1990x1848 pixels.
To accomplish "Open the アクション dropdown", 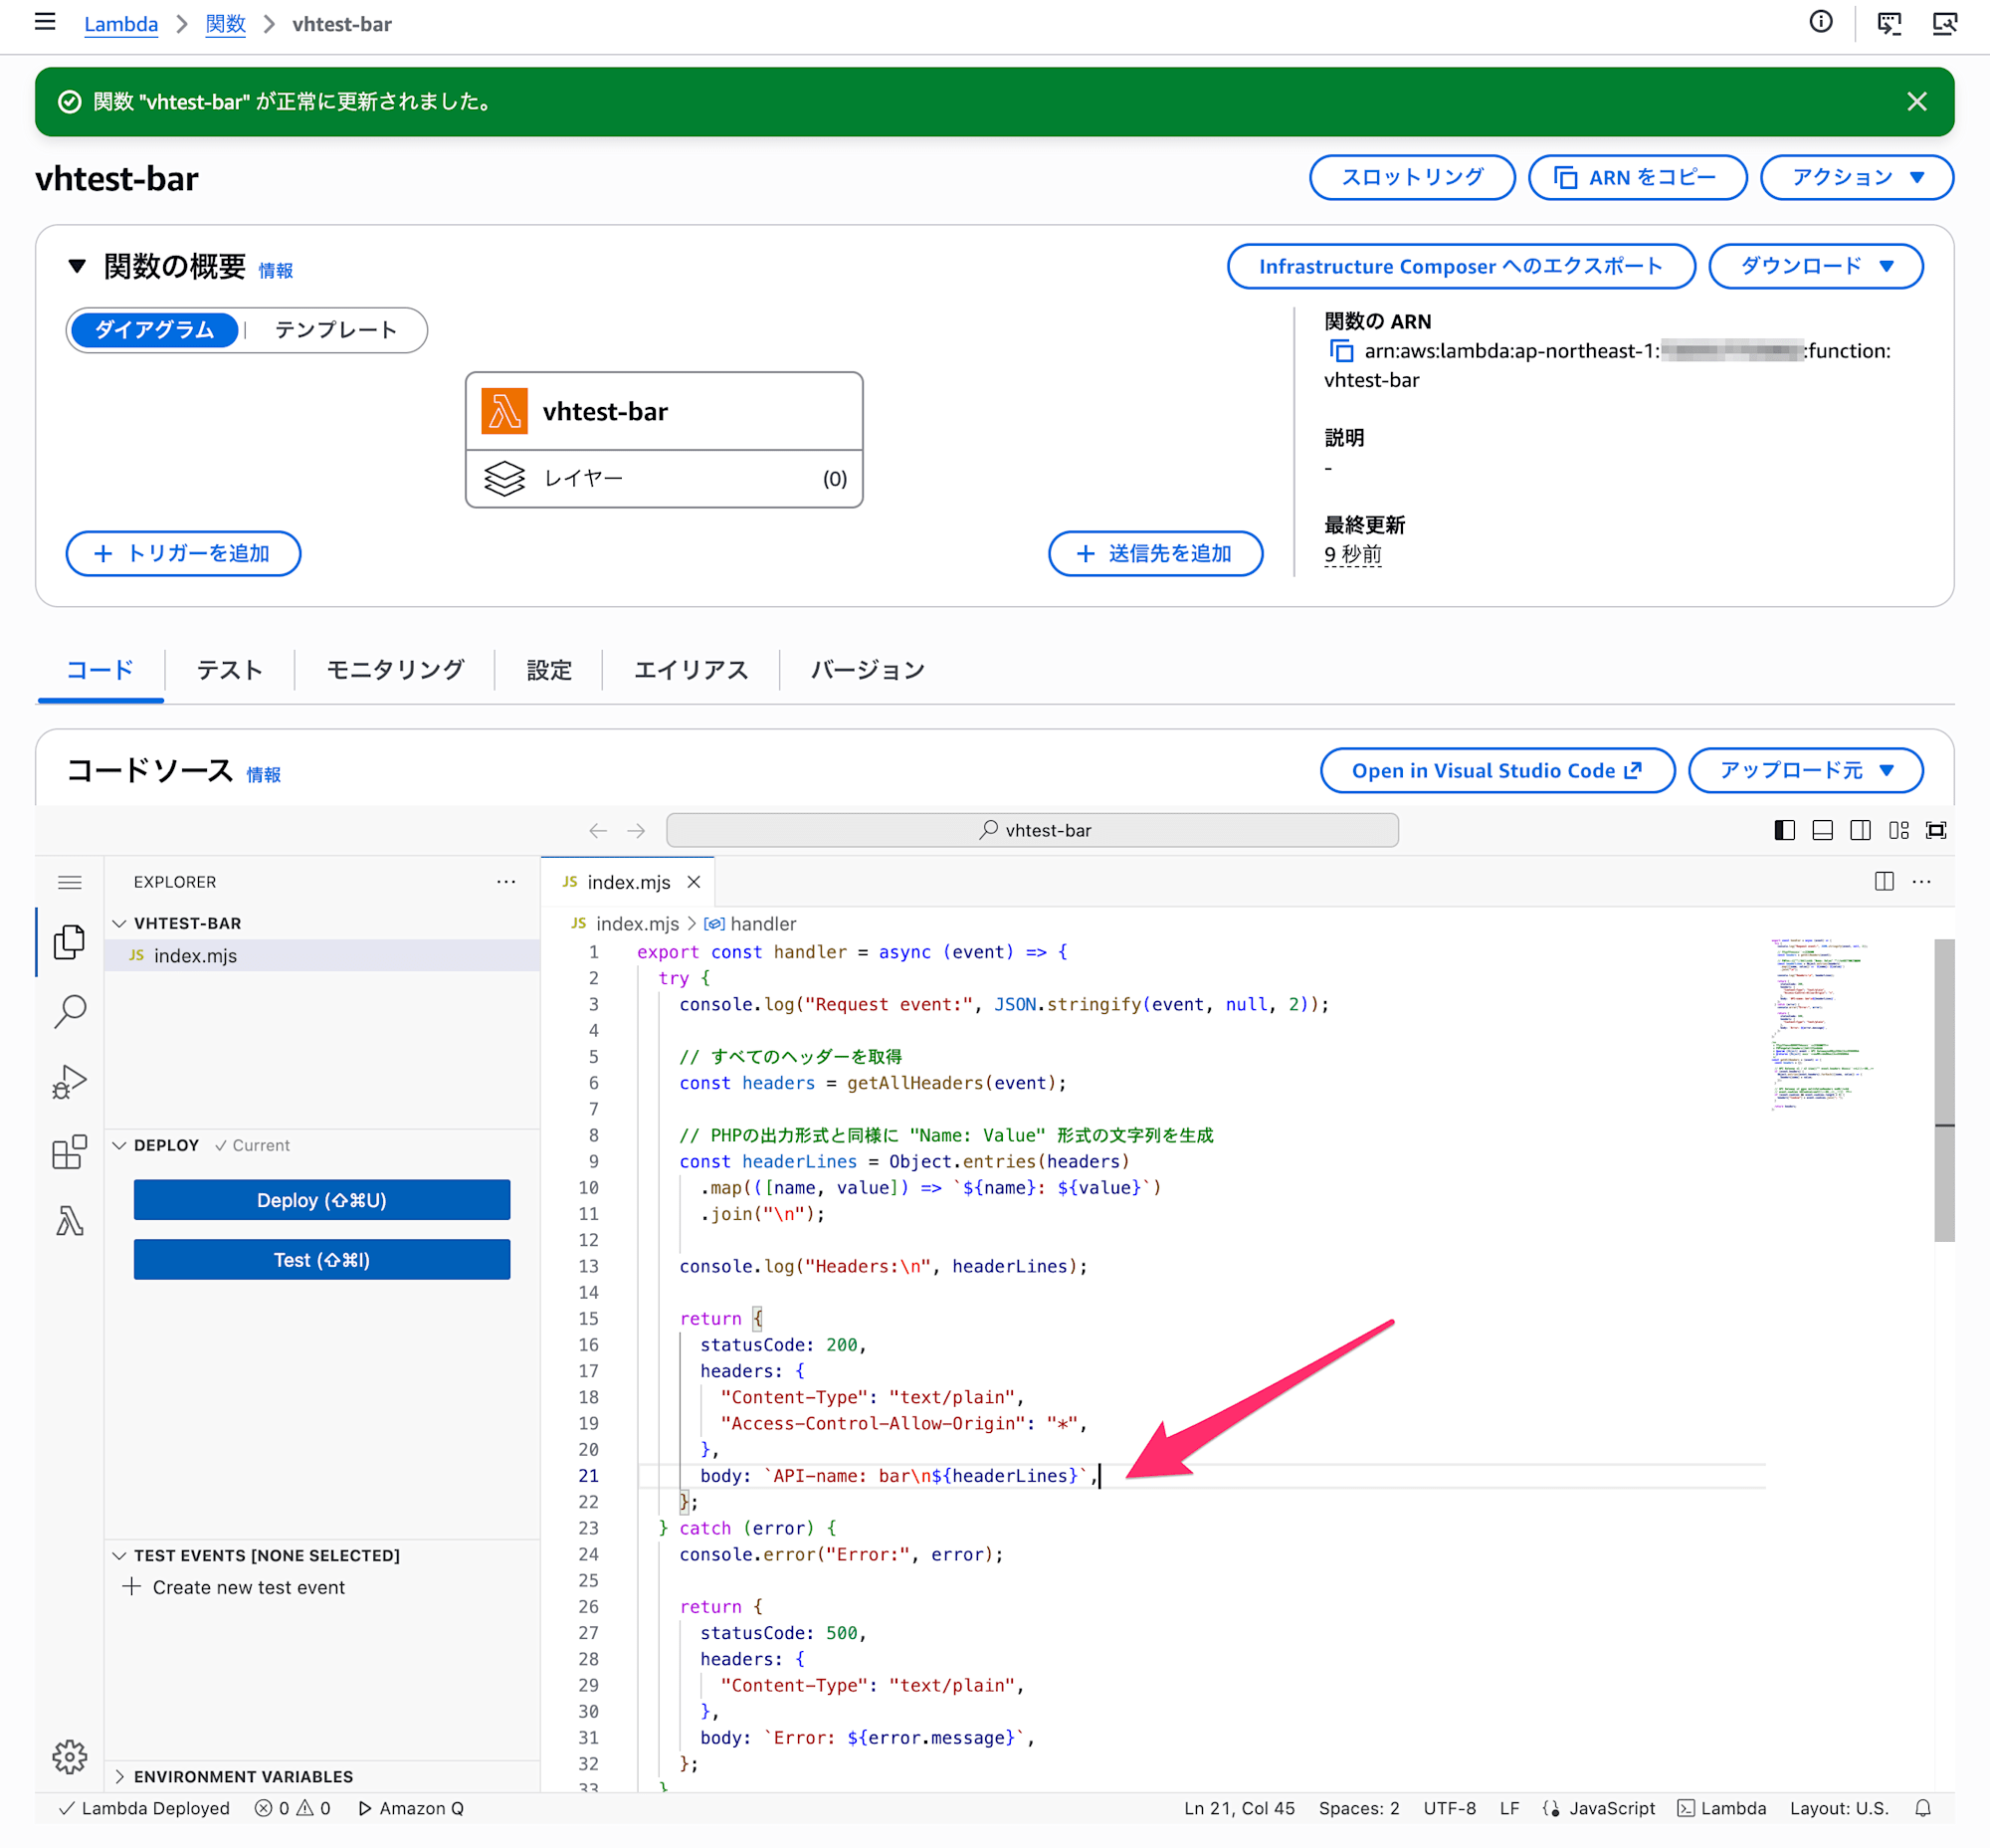I will click(1856, 178).
